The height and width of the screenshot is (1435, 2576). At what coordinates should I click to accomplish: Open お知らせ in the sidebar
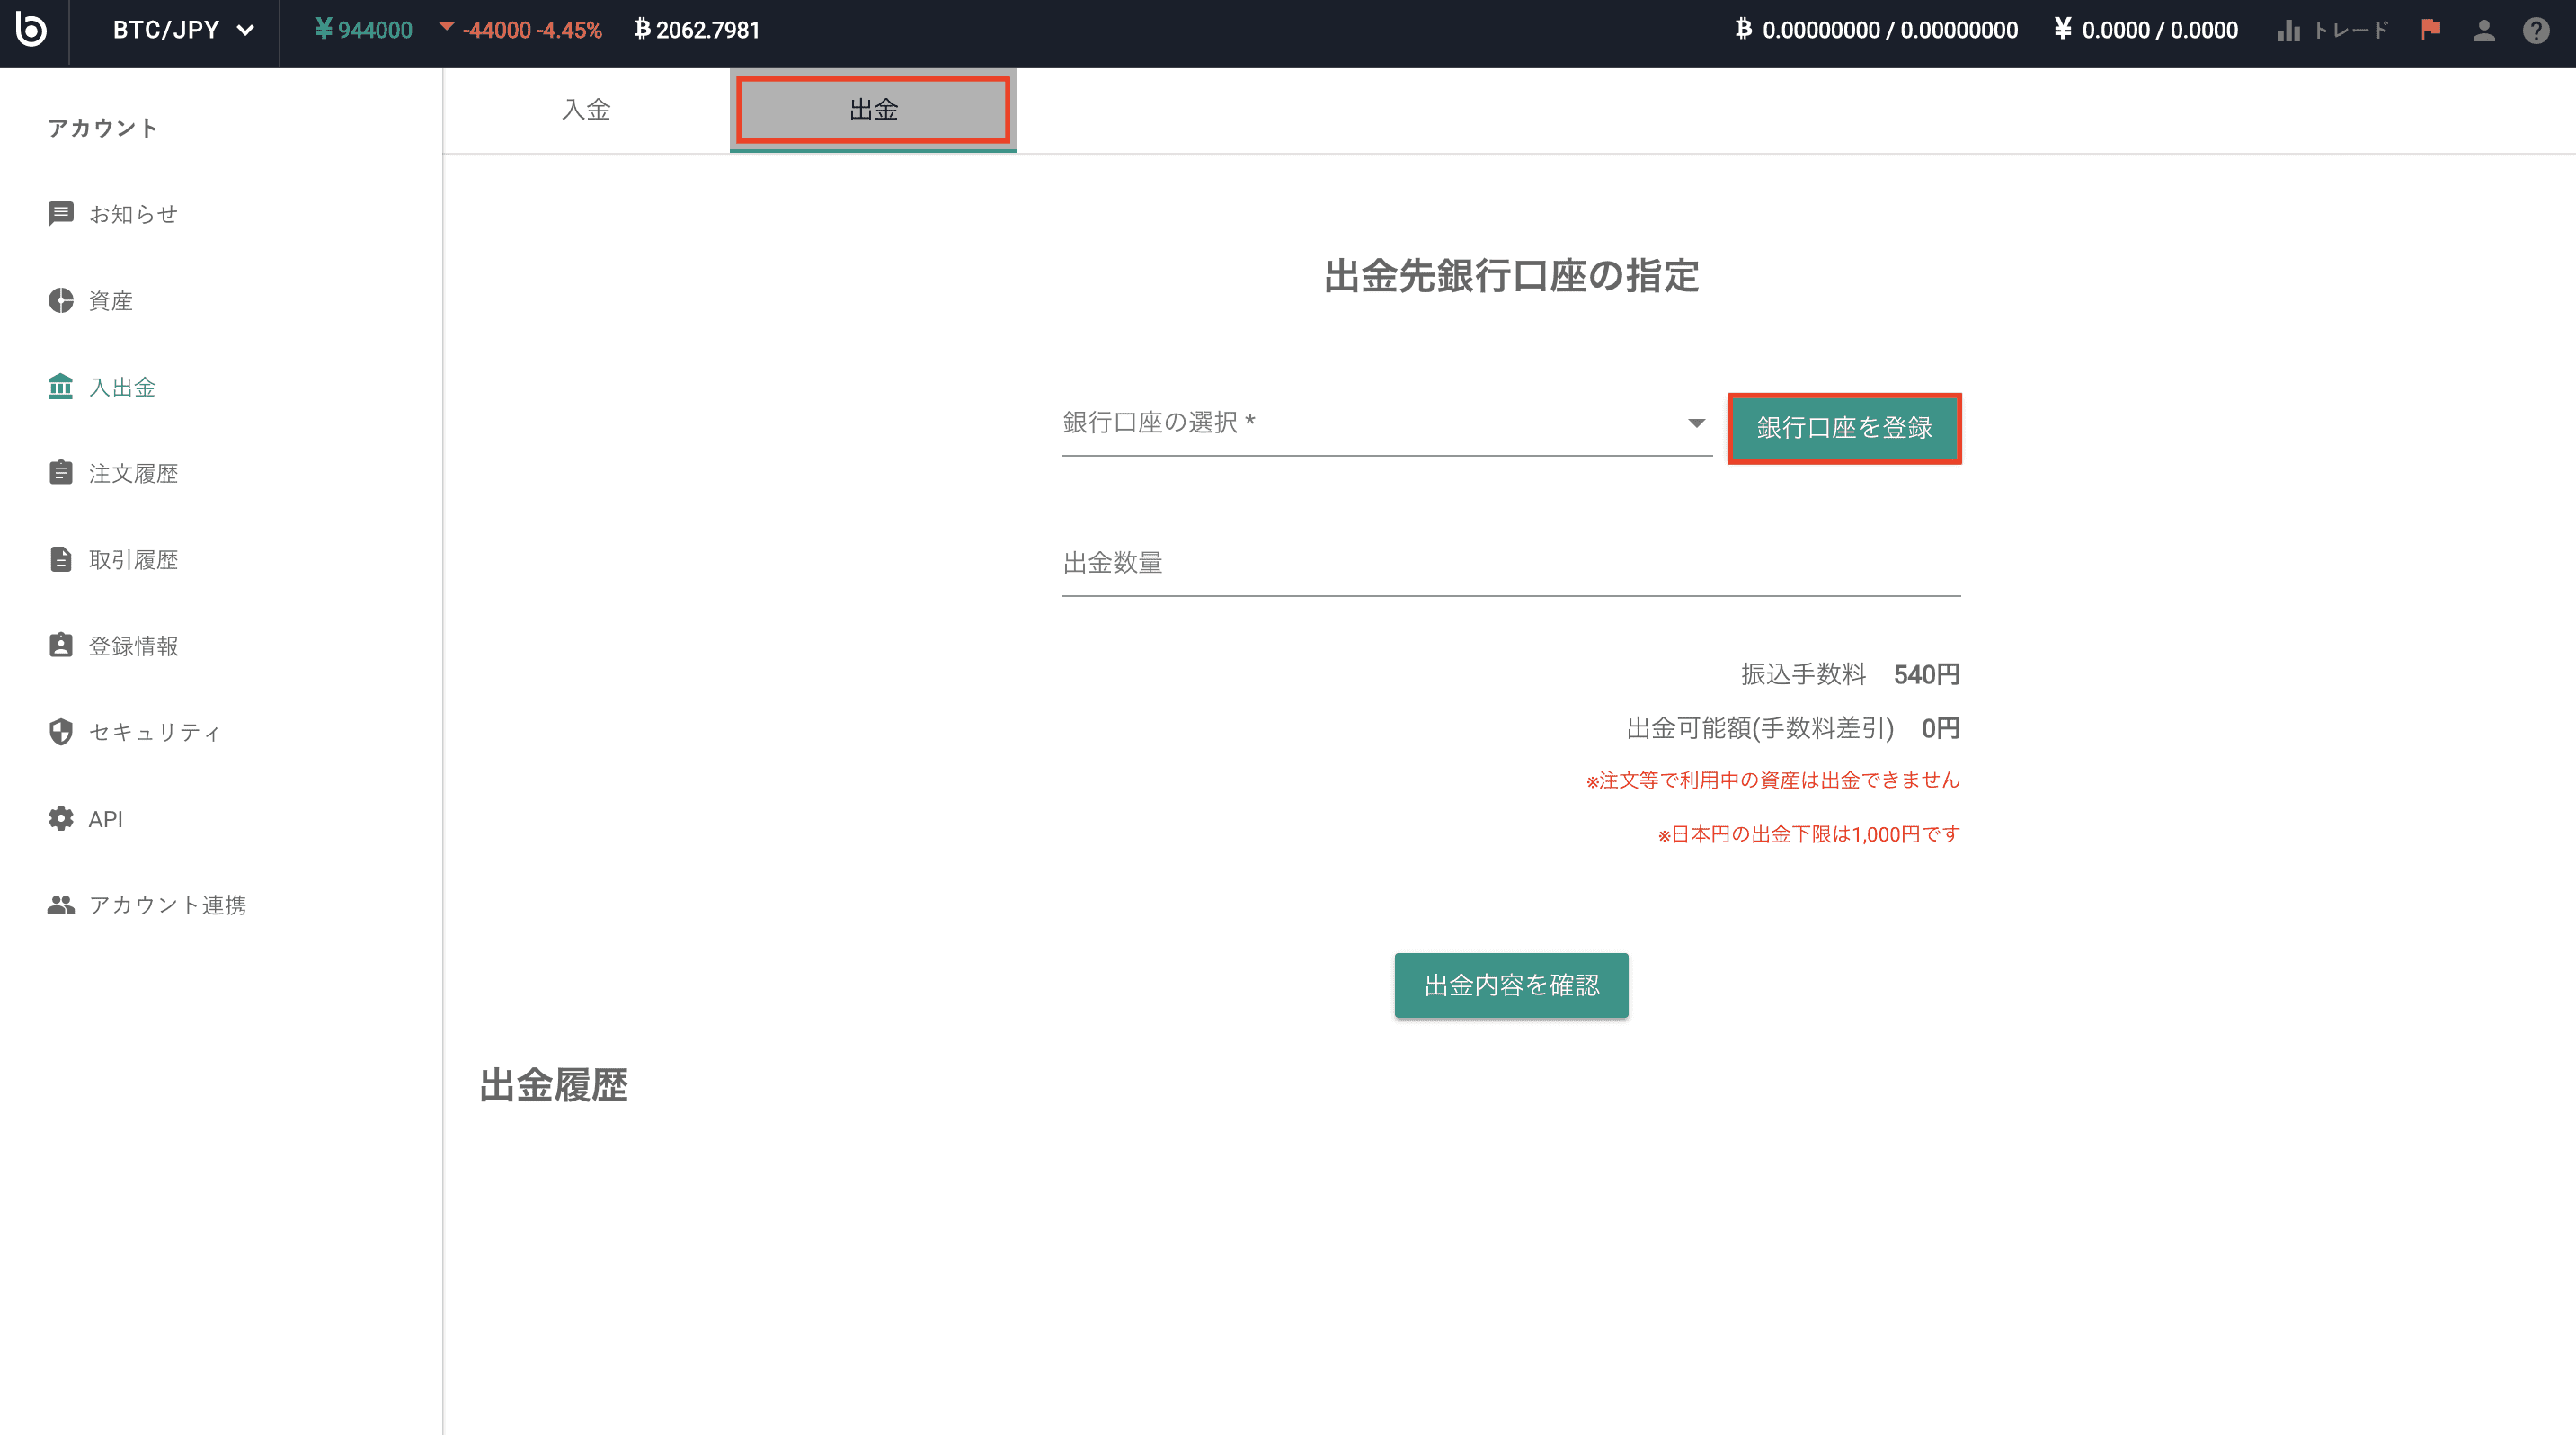pos(132,214)
